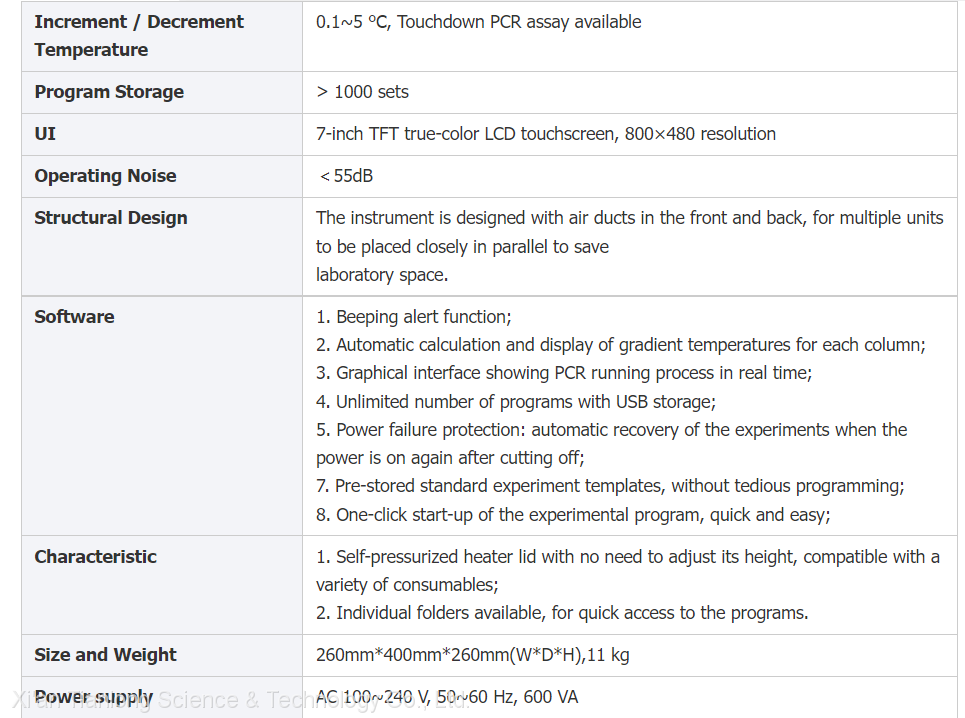965x718 pixels.
Task: Click the Size and Weight label
Action: click(x=105, y=655)
